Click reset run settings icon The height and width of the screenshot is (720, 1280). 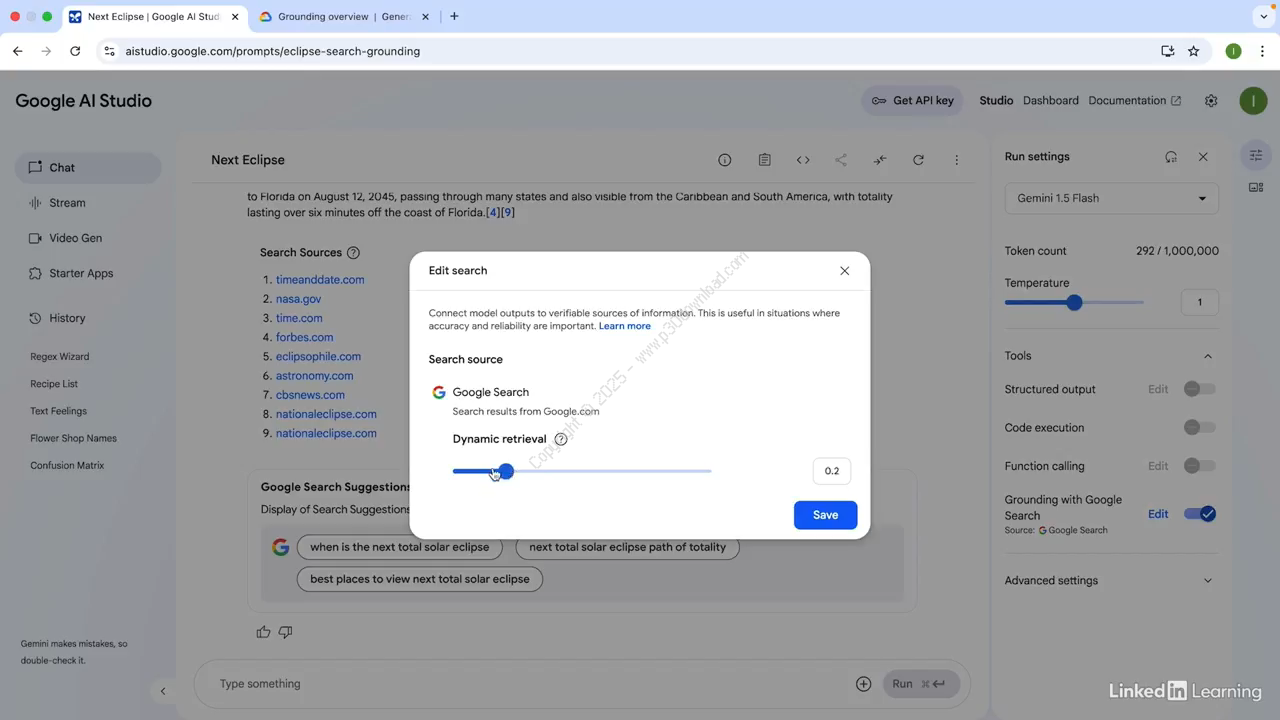[x=1171, y=157]
